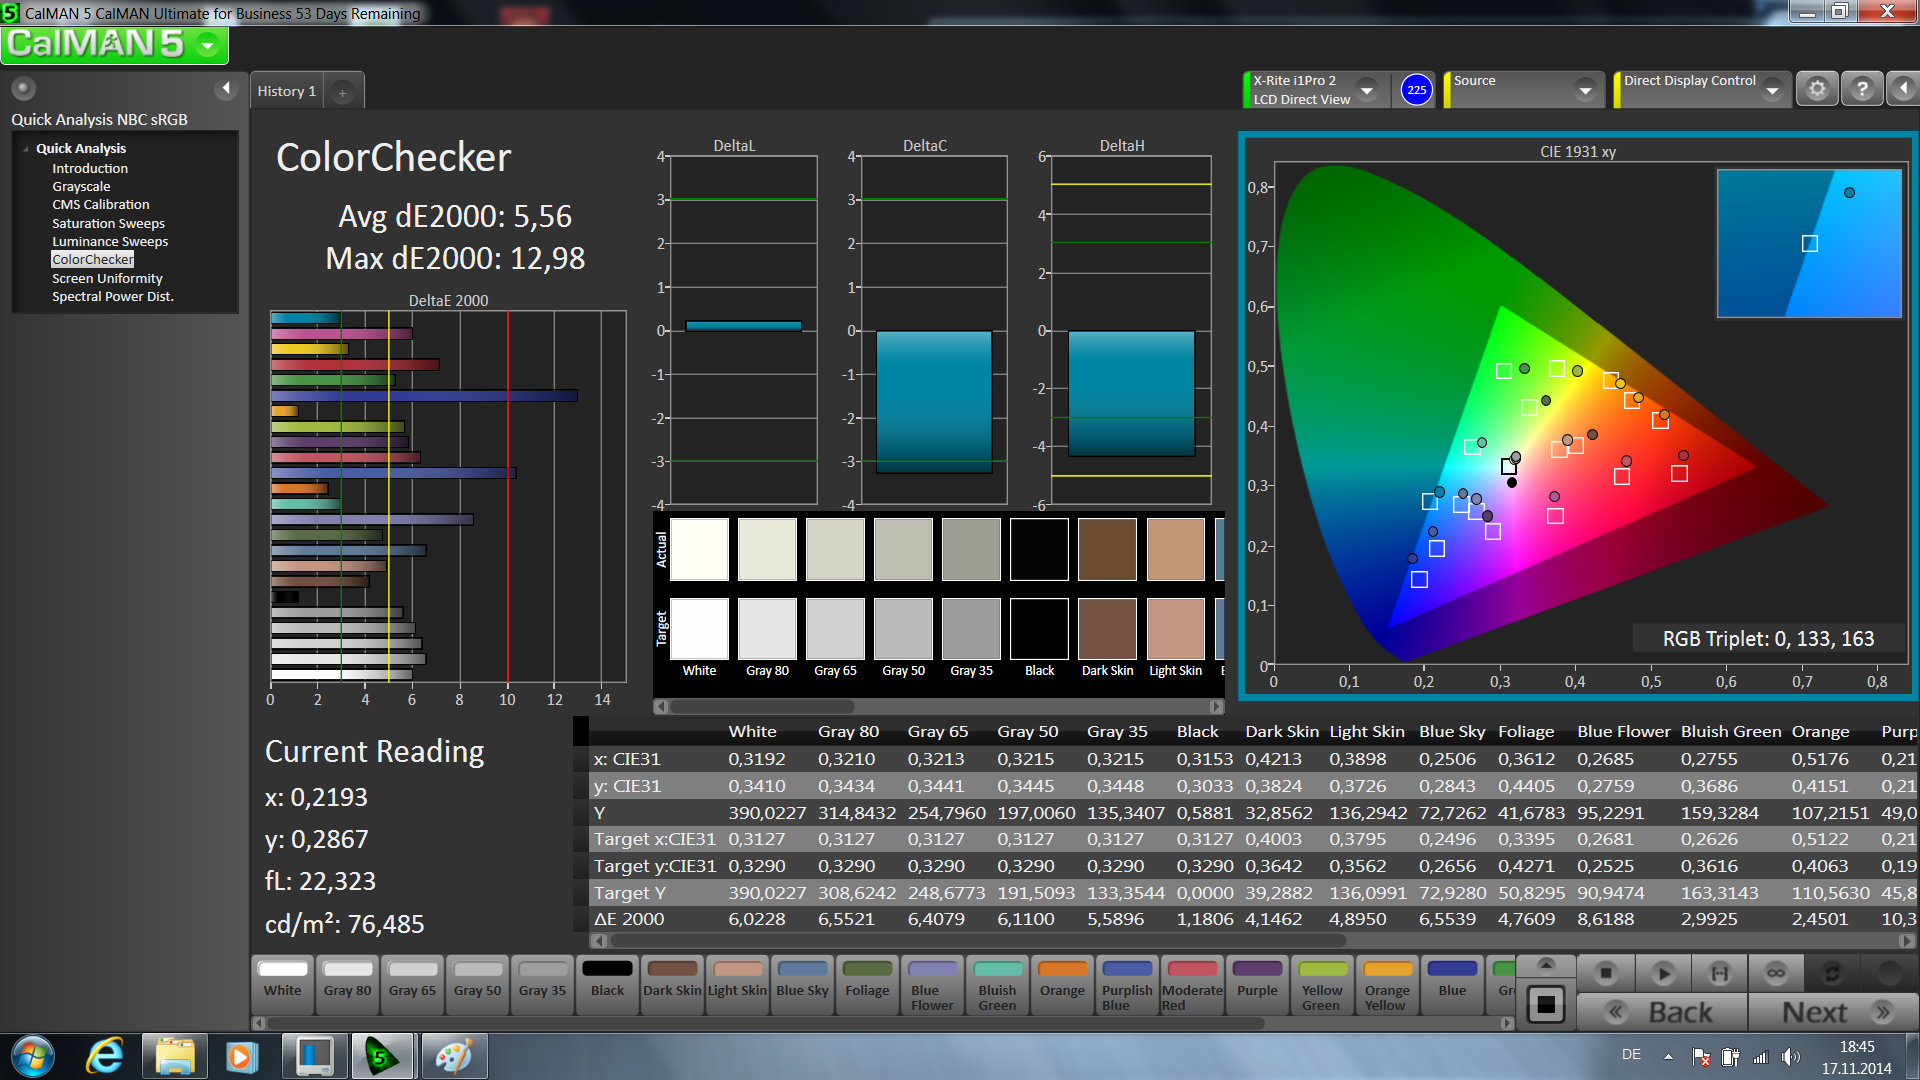Open Saturation Sweeps in the sidebar
Screen dimensions: 1920x1080
(x=108, y=224)
